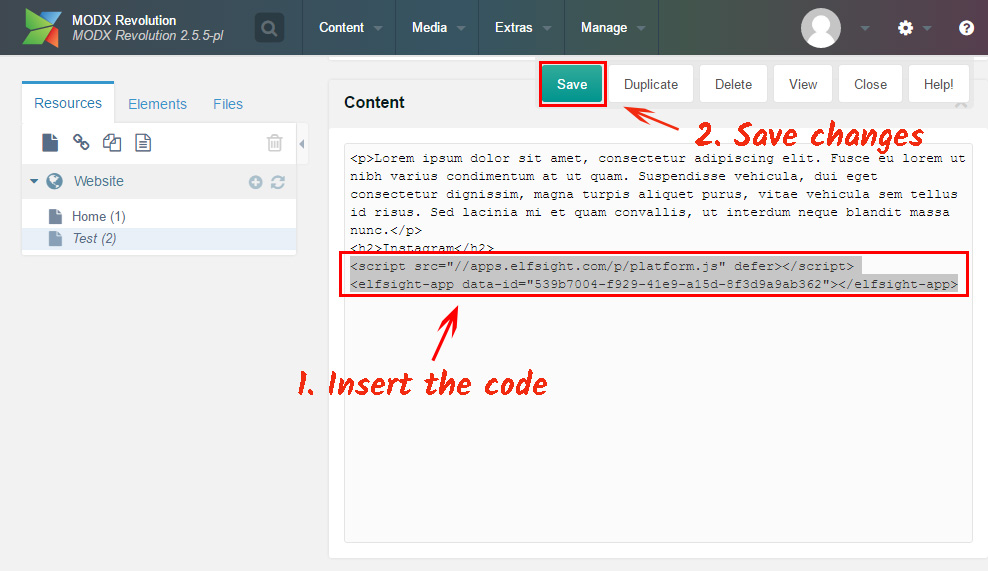The width and height of the screenshot is (988, 571).
Task: Expand the user profile dropdown arrow
Action: 865,28
